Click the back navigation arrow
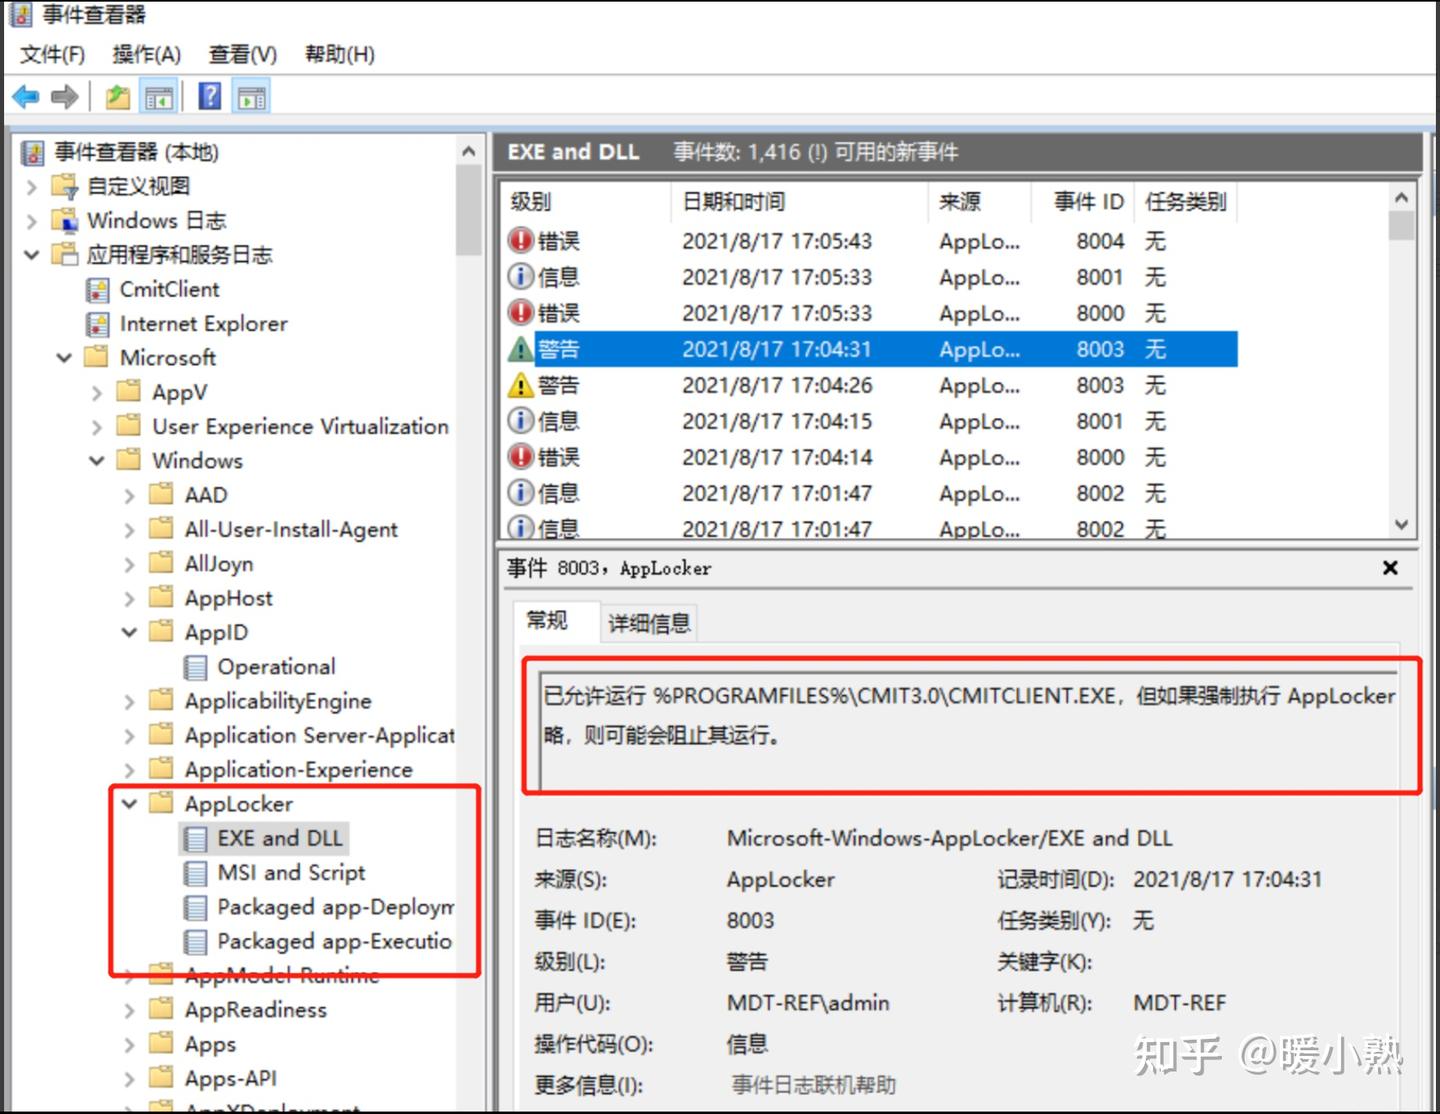This screenshot has width=1440, height=1114. click(25, 95)
